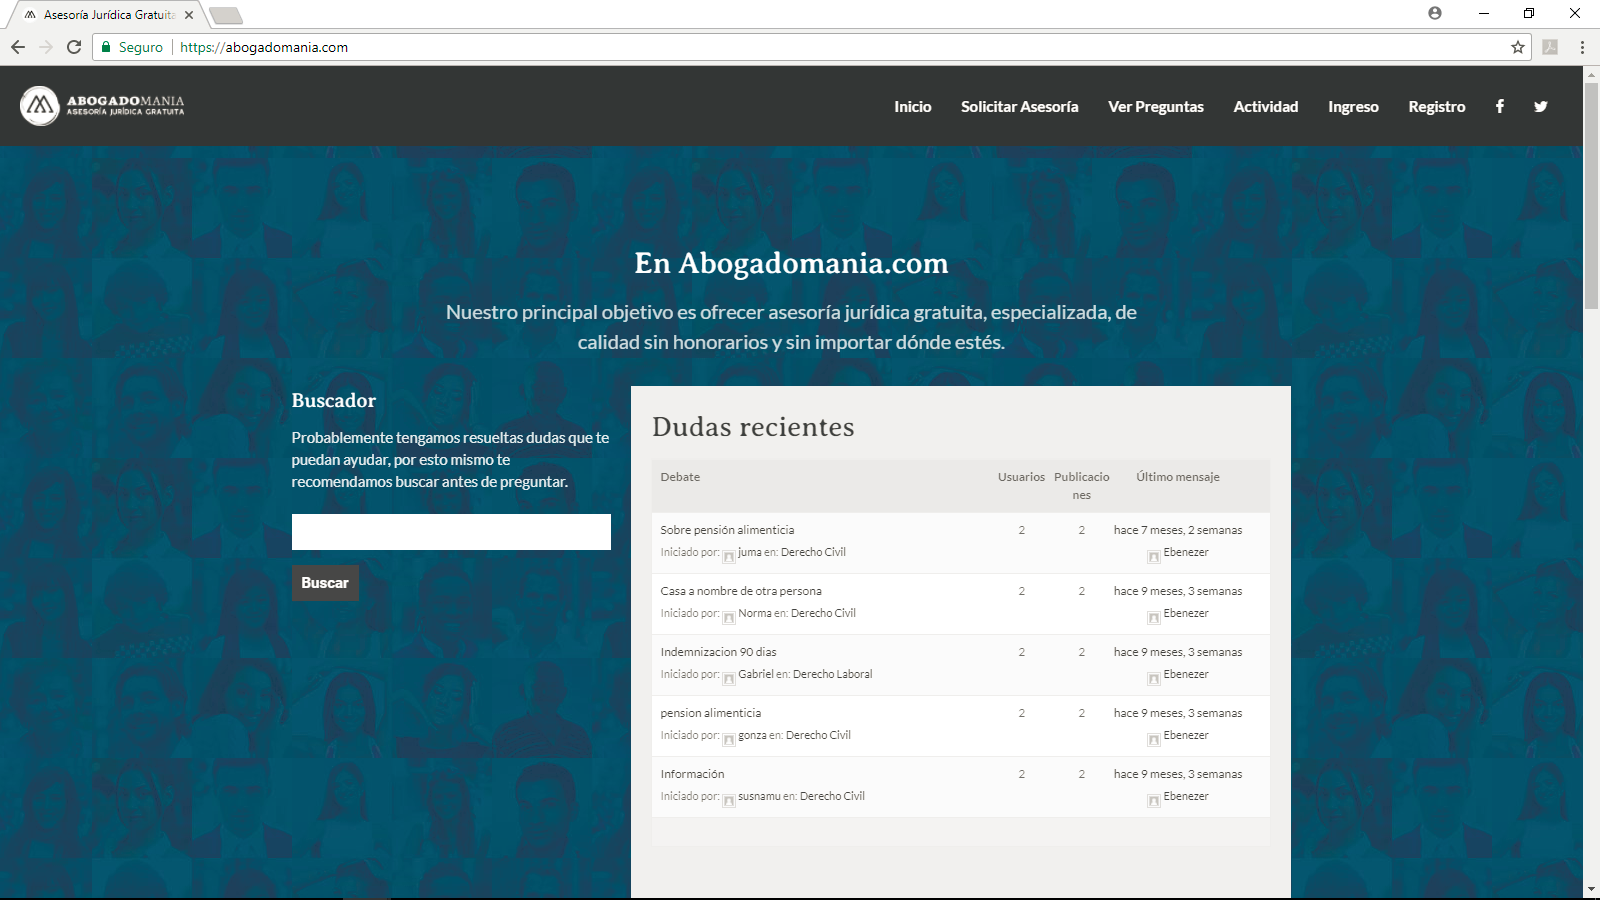Go back to previous page

click(x=18, y=47)
